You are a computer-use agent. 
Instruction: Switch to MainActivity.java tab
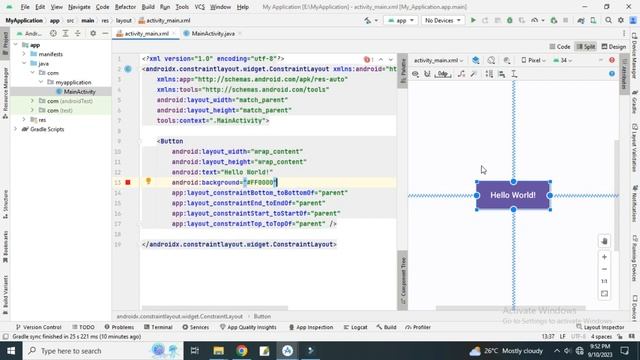tap(213, 33)
